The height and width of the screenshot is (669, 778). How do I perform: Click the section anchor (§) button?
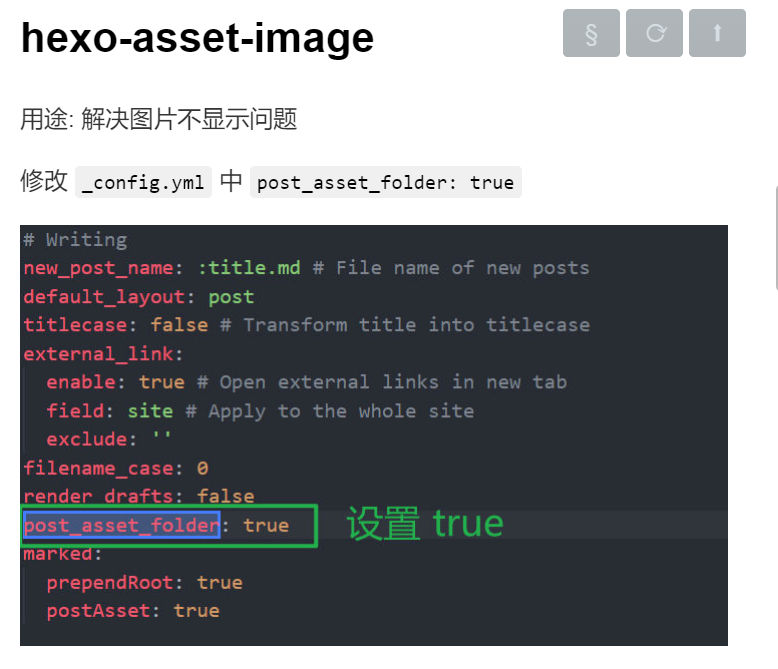(x=591, y=33)
